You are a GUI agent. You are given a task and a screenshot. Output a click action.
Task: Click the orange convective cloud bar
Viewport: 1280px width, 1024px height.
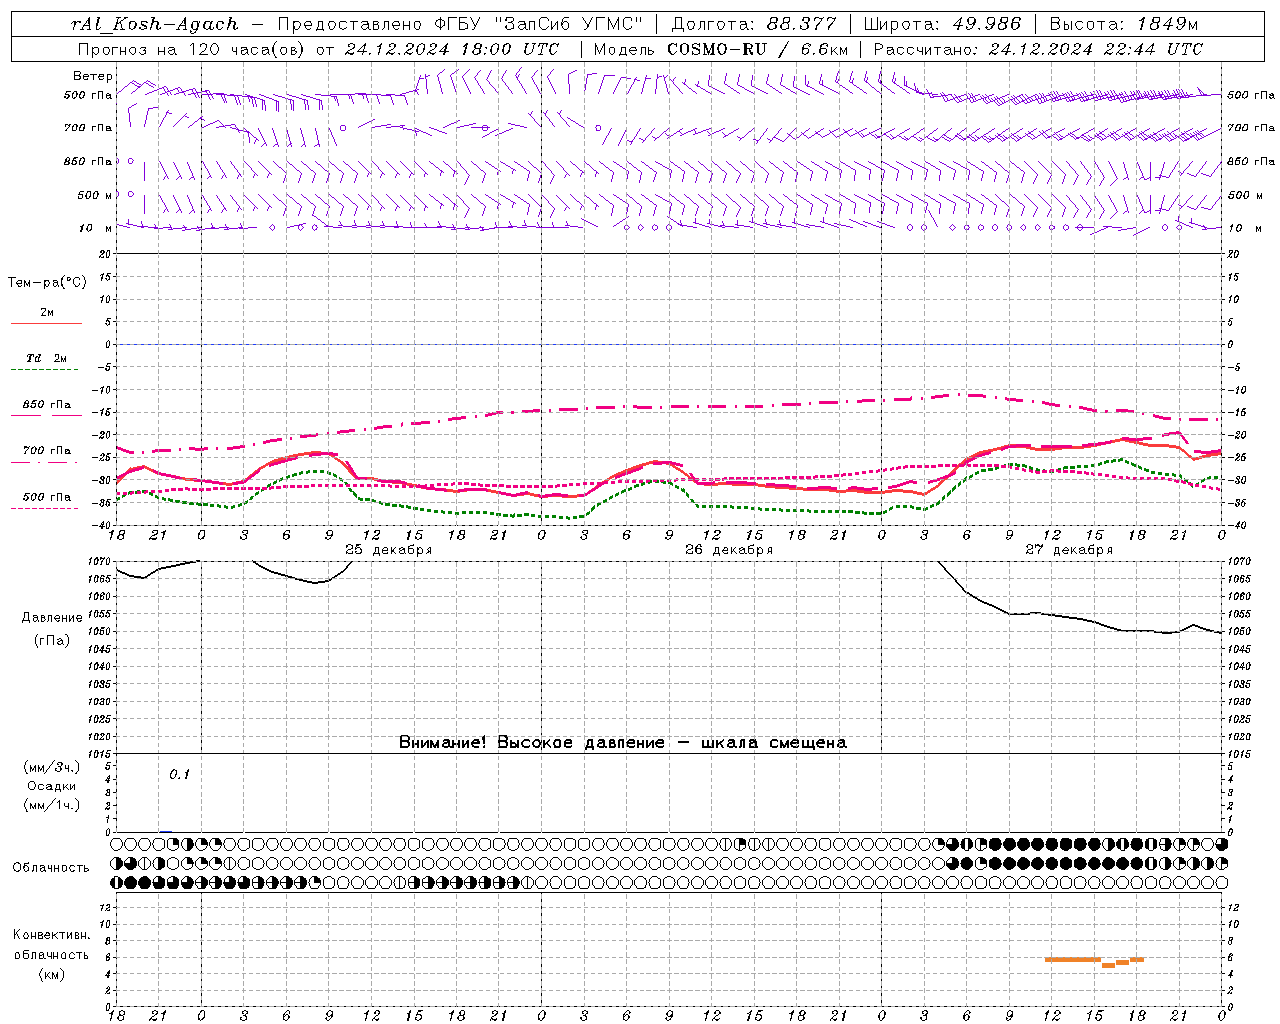1094,961
